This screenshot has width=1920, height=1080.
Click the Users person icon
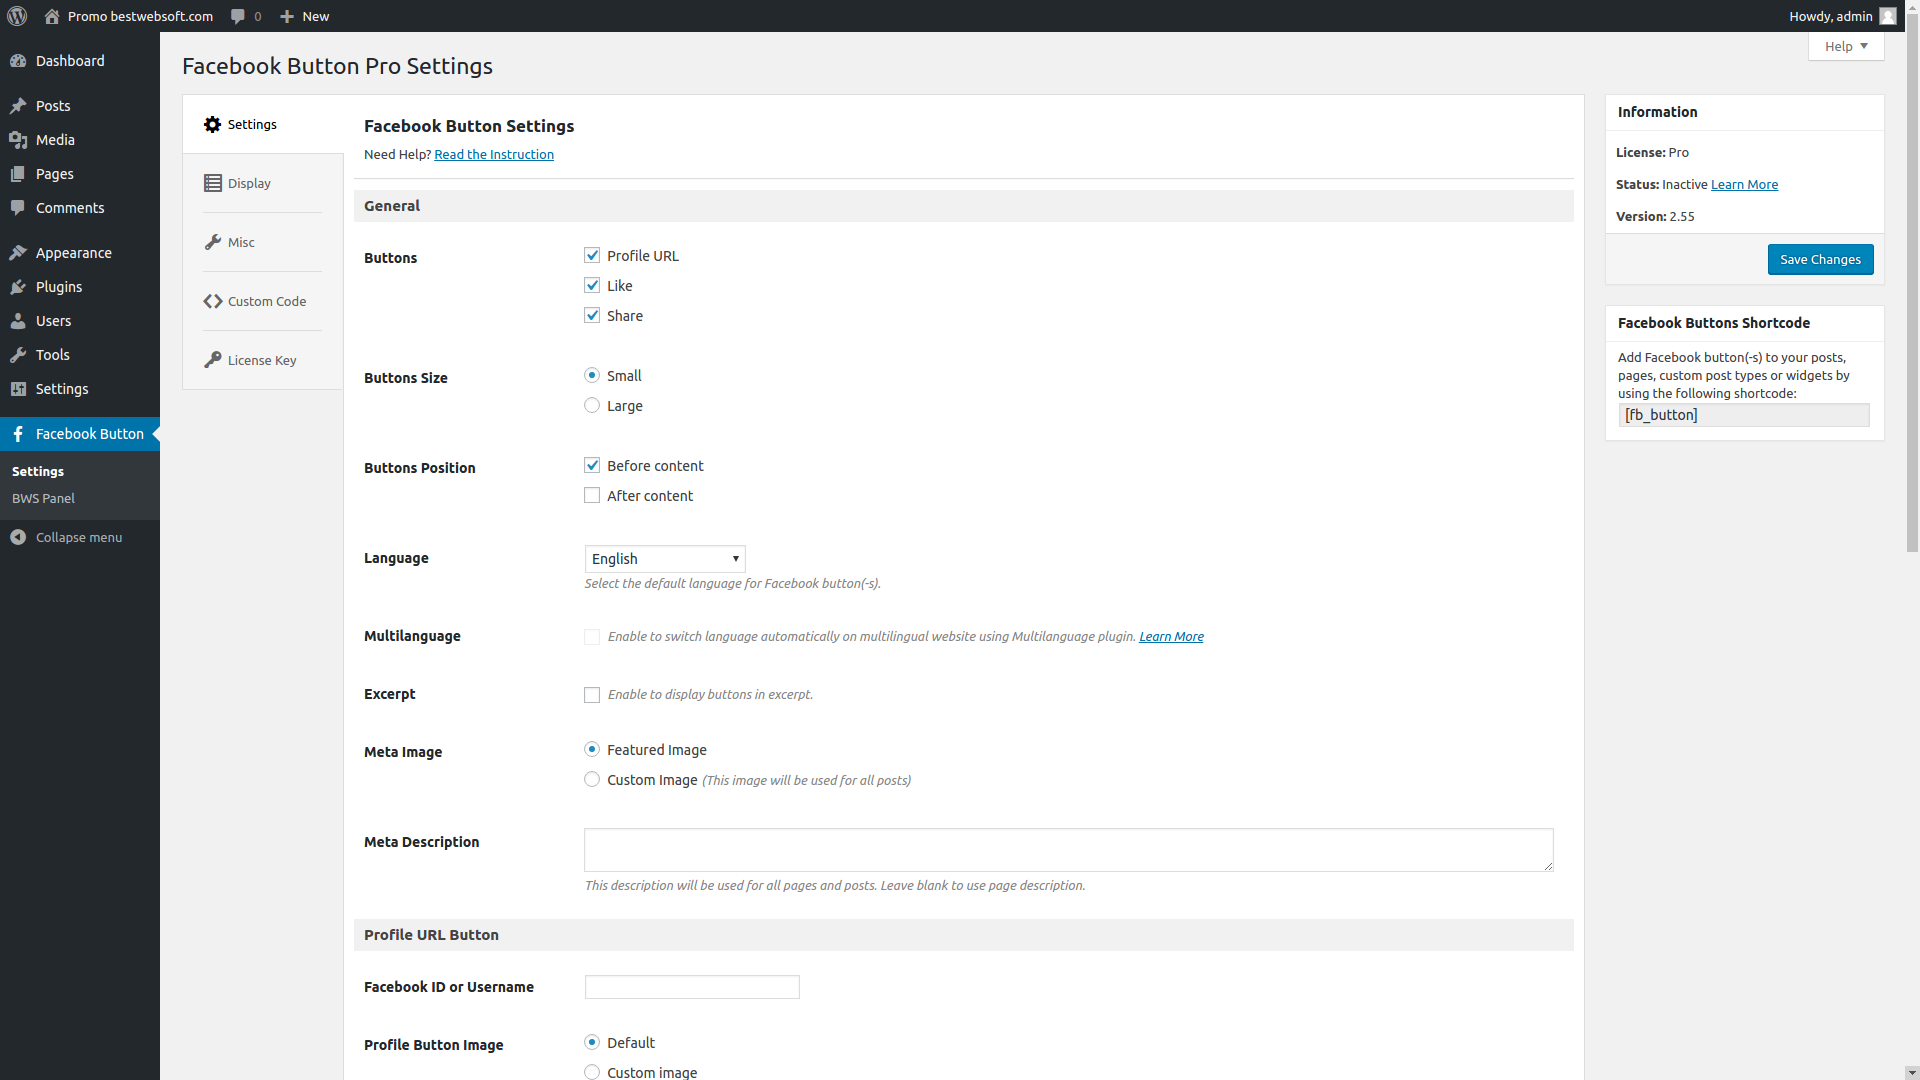pos(18,321)
